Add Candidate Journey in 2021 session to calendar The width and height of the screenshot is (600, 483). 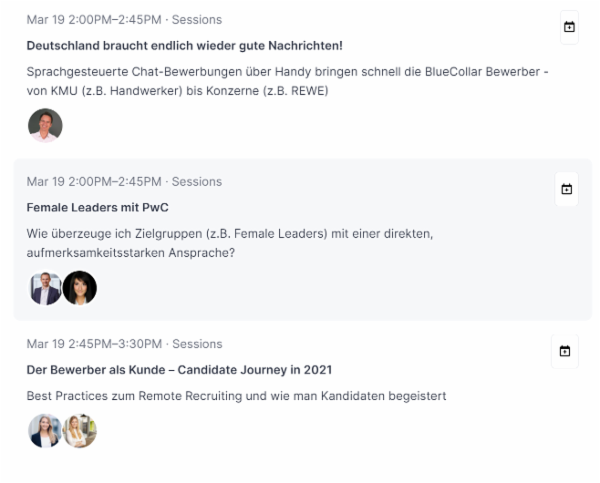(565, 351)
